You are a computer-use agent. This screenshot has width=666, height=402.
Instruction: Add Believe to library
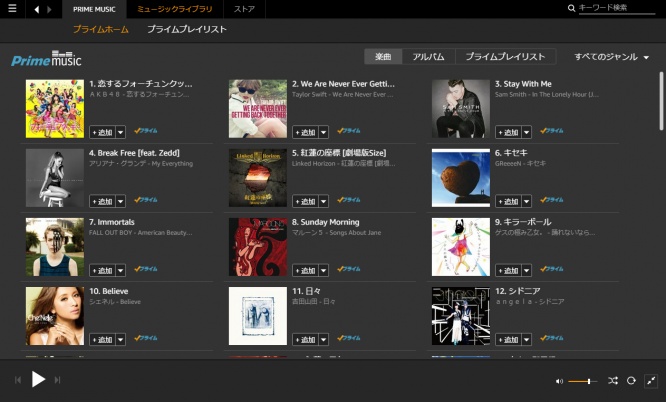(x=102, y=340)
